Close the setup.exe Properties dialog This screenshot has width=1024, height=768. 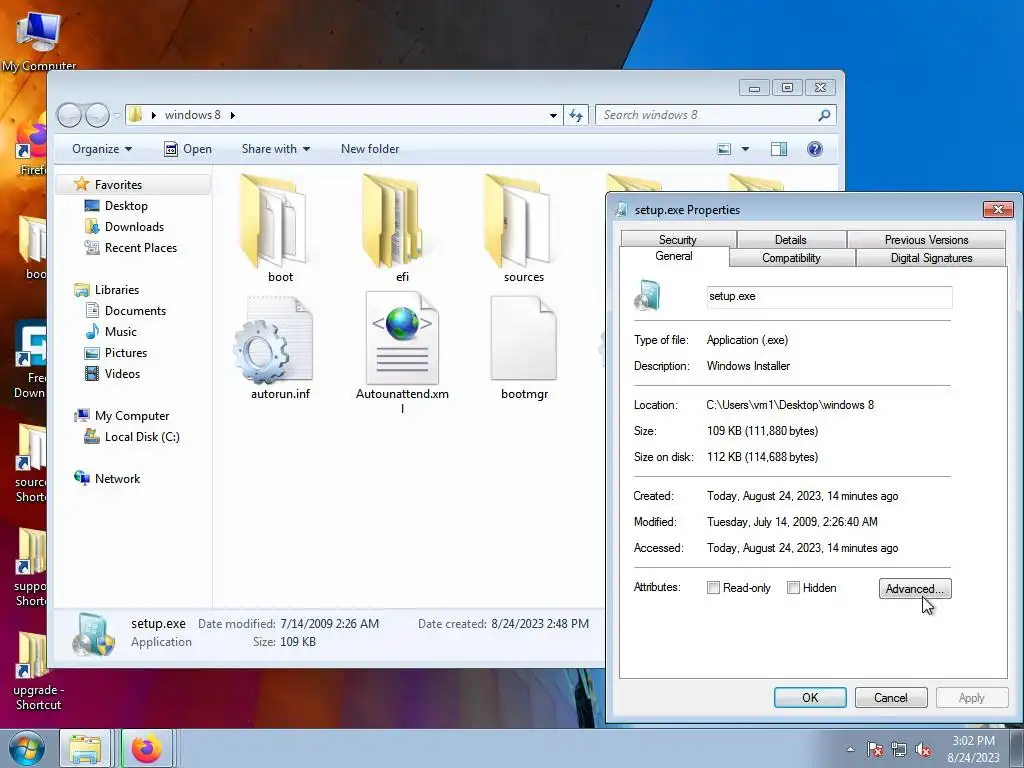pyautogui.click(x=998, y=209)
